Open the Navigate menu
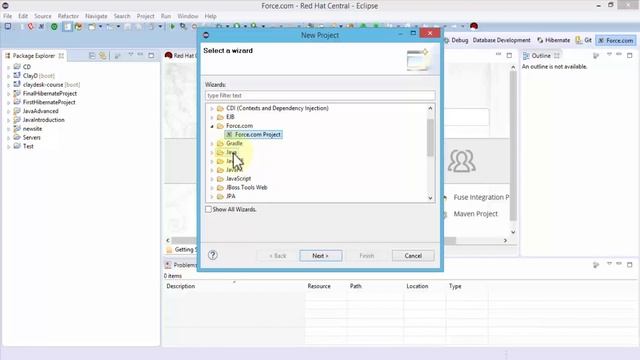The height and width of the screenshot is (360, 640). click(x=96, y=16)
